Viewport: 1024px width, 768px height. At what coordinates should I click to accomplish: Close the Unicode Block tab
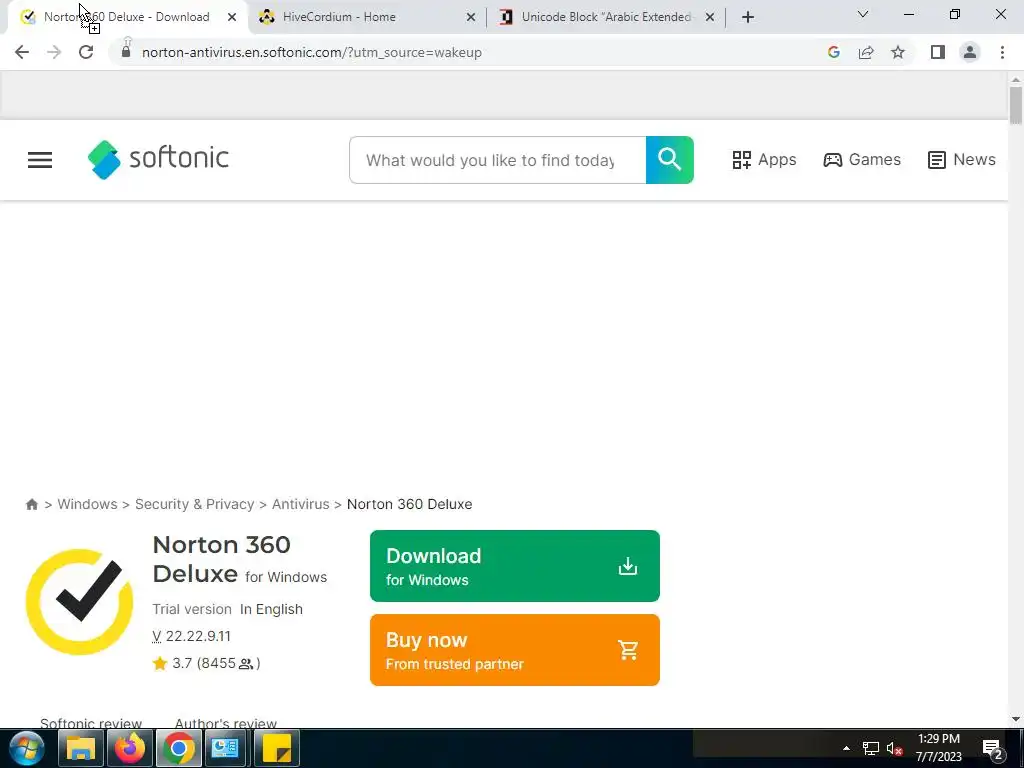pos(710,17)
